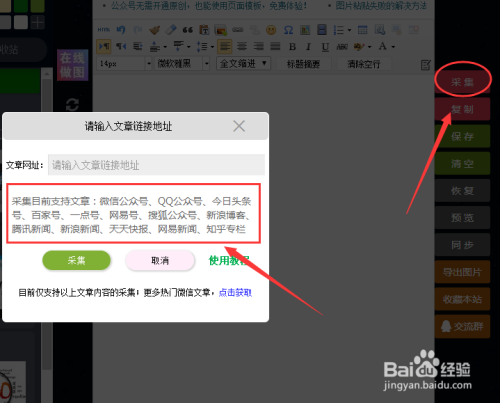Click the insert table grid icon
Screen dimensions: 500x403
click(362, 30)
